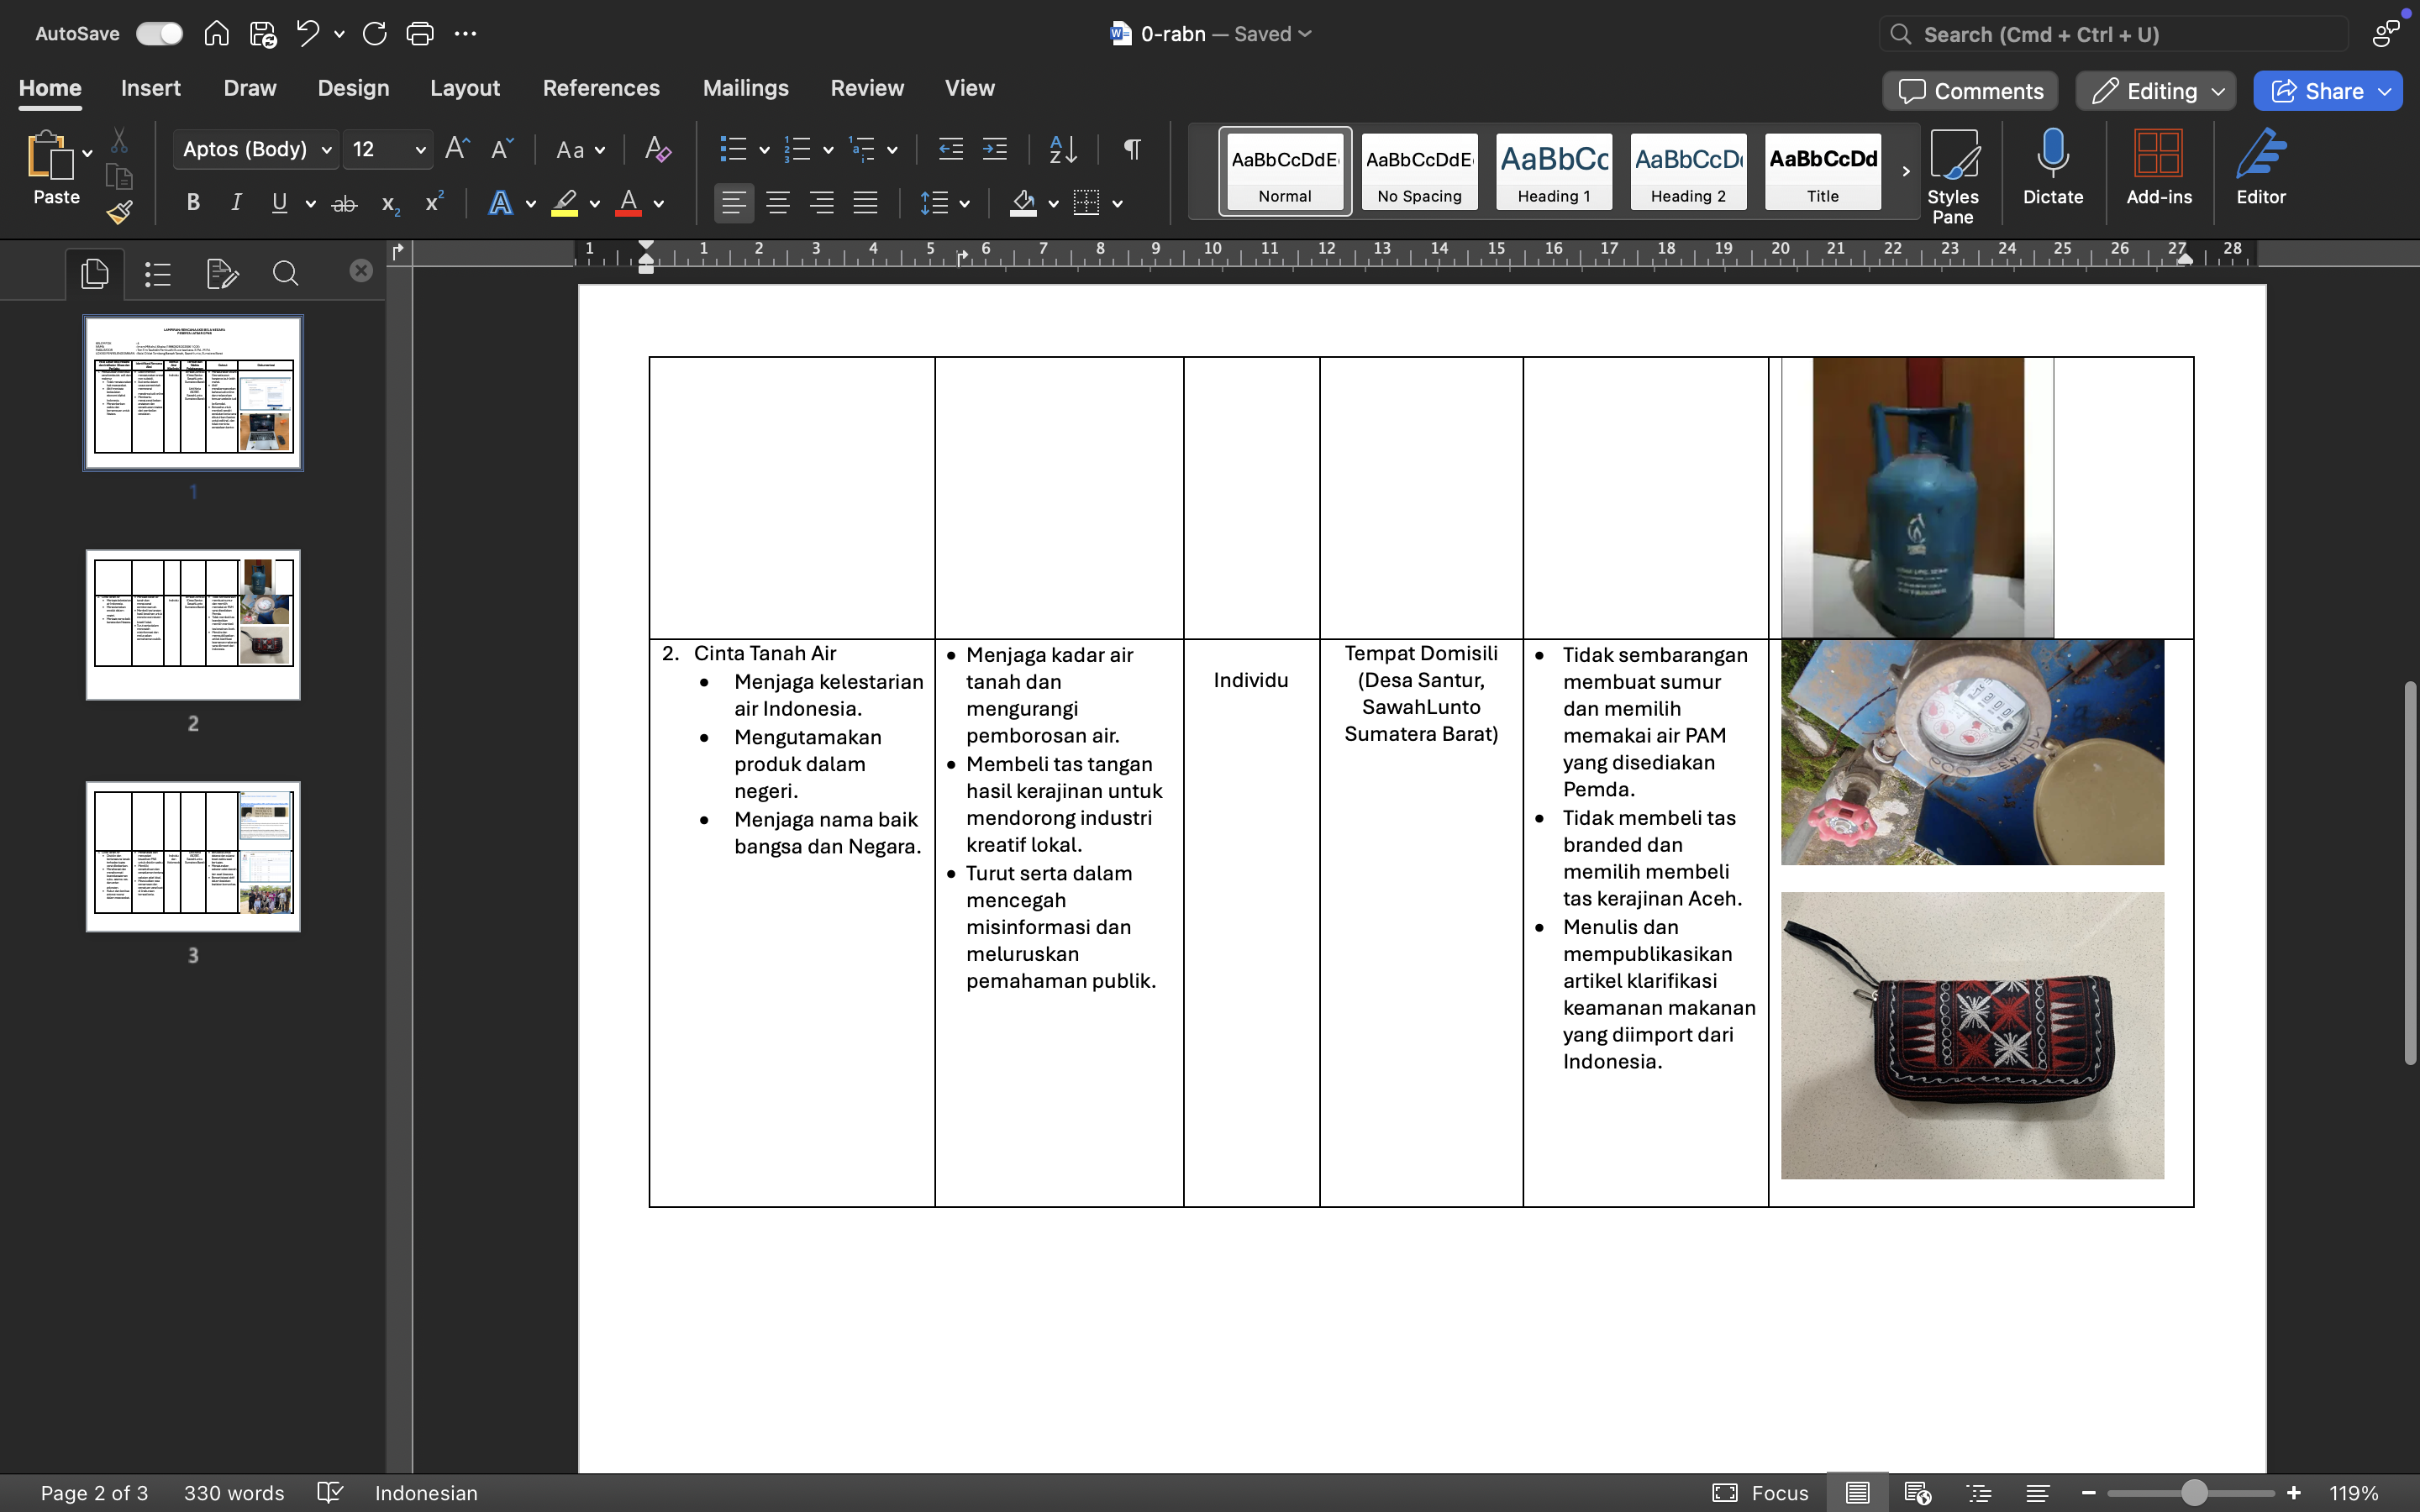Expand the font size dropdown
2420x1512 pixels.
coord(420,150)
